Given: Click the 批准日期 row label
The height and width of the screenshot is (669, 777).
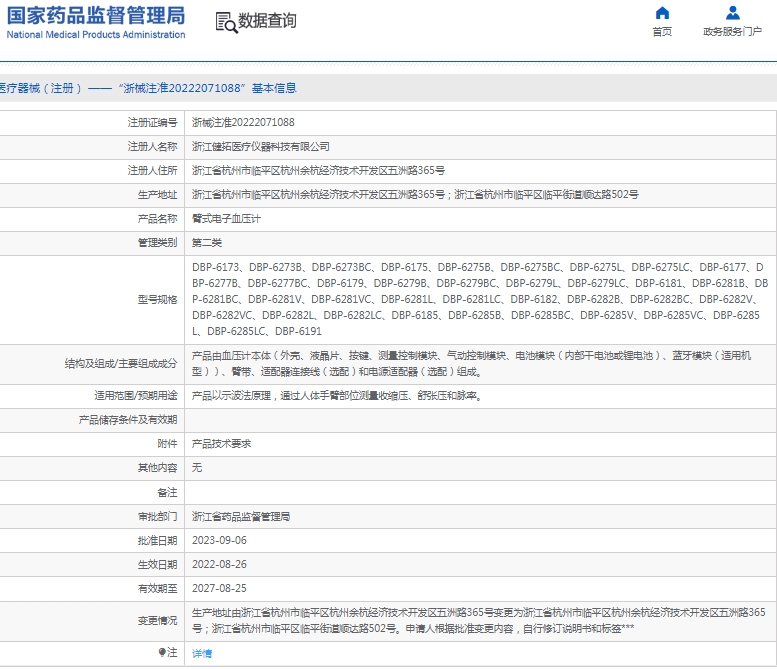Looking at the screenshot, I should (x=157, y=541).
